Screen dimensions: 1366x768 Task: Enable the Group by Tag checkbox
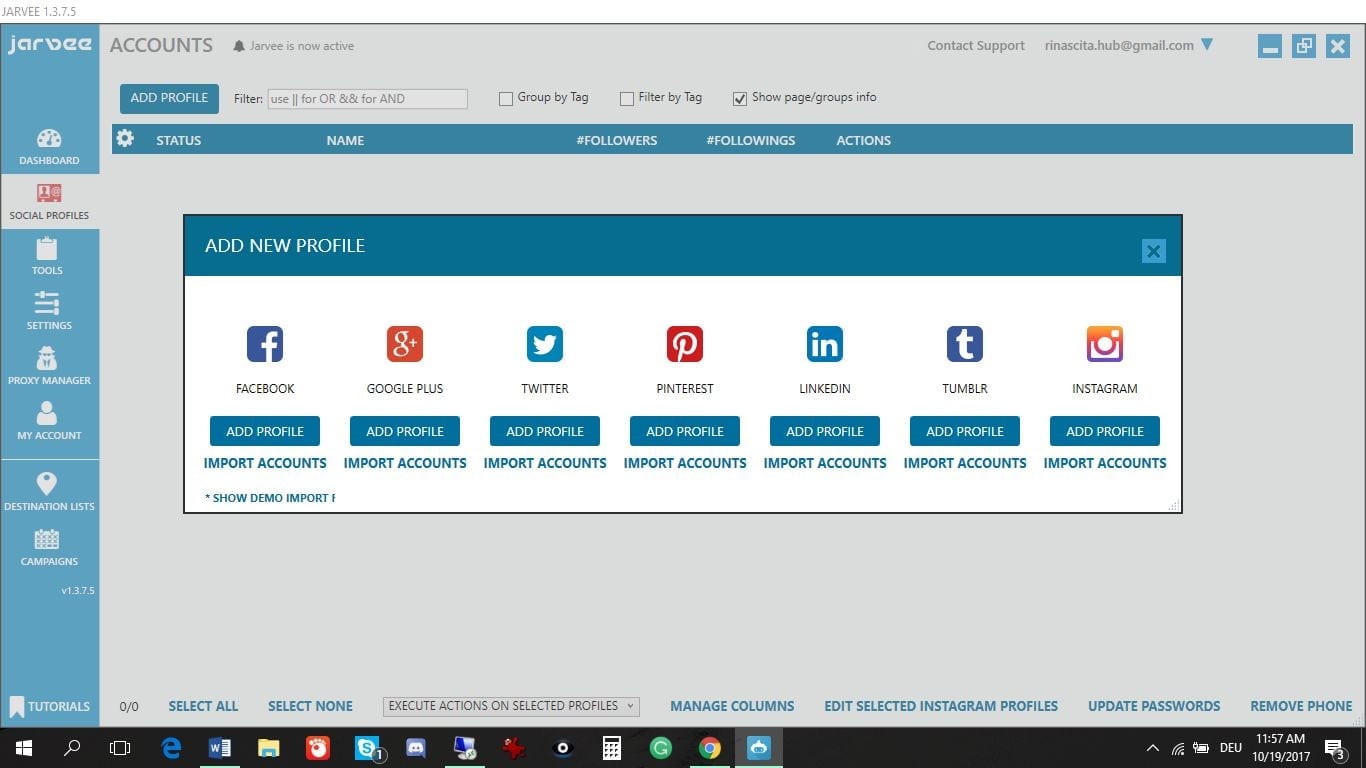pos(506,98)
